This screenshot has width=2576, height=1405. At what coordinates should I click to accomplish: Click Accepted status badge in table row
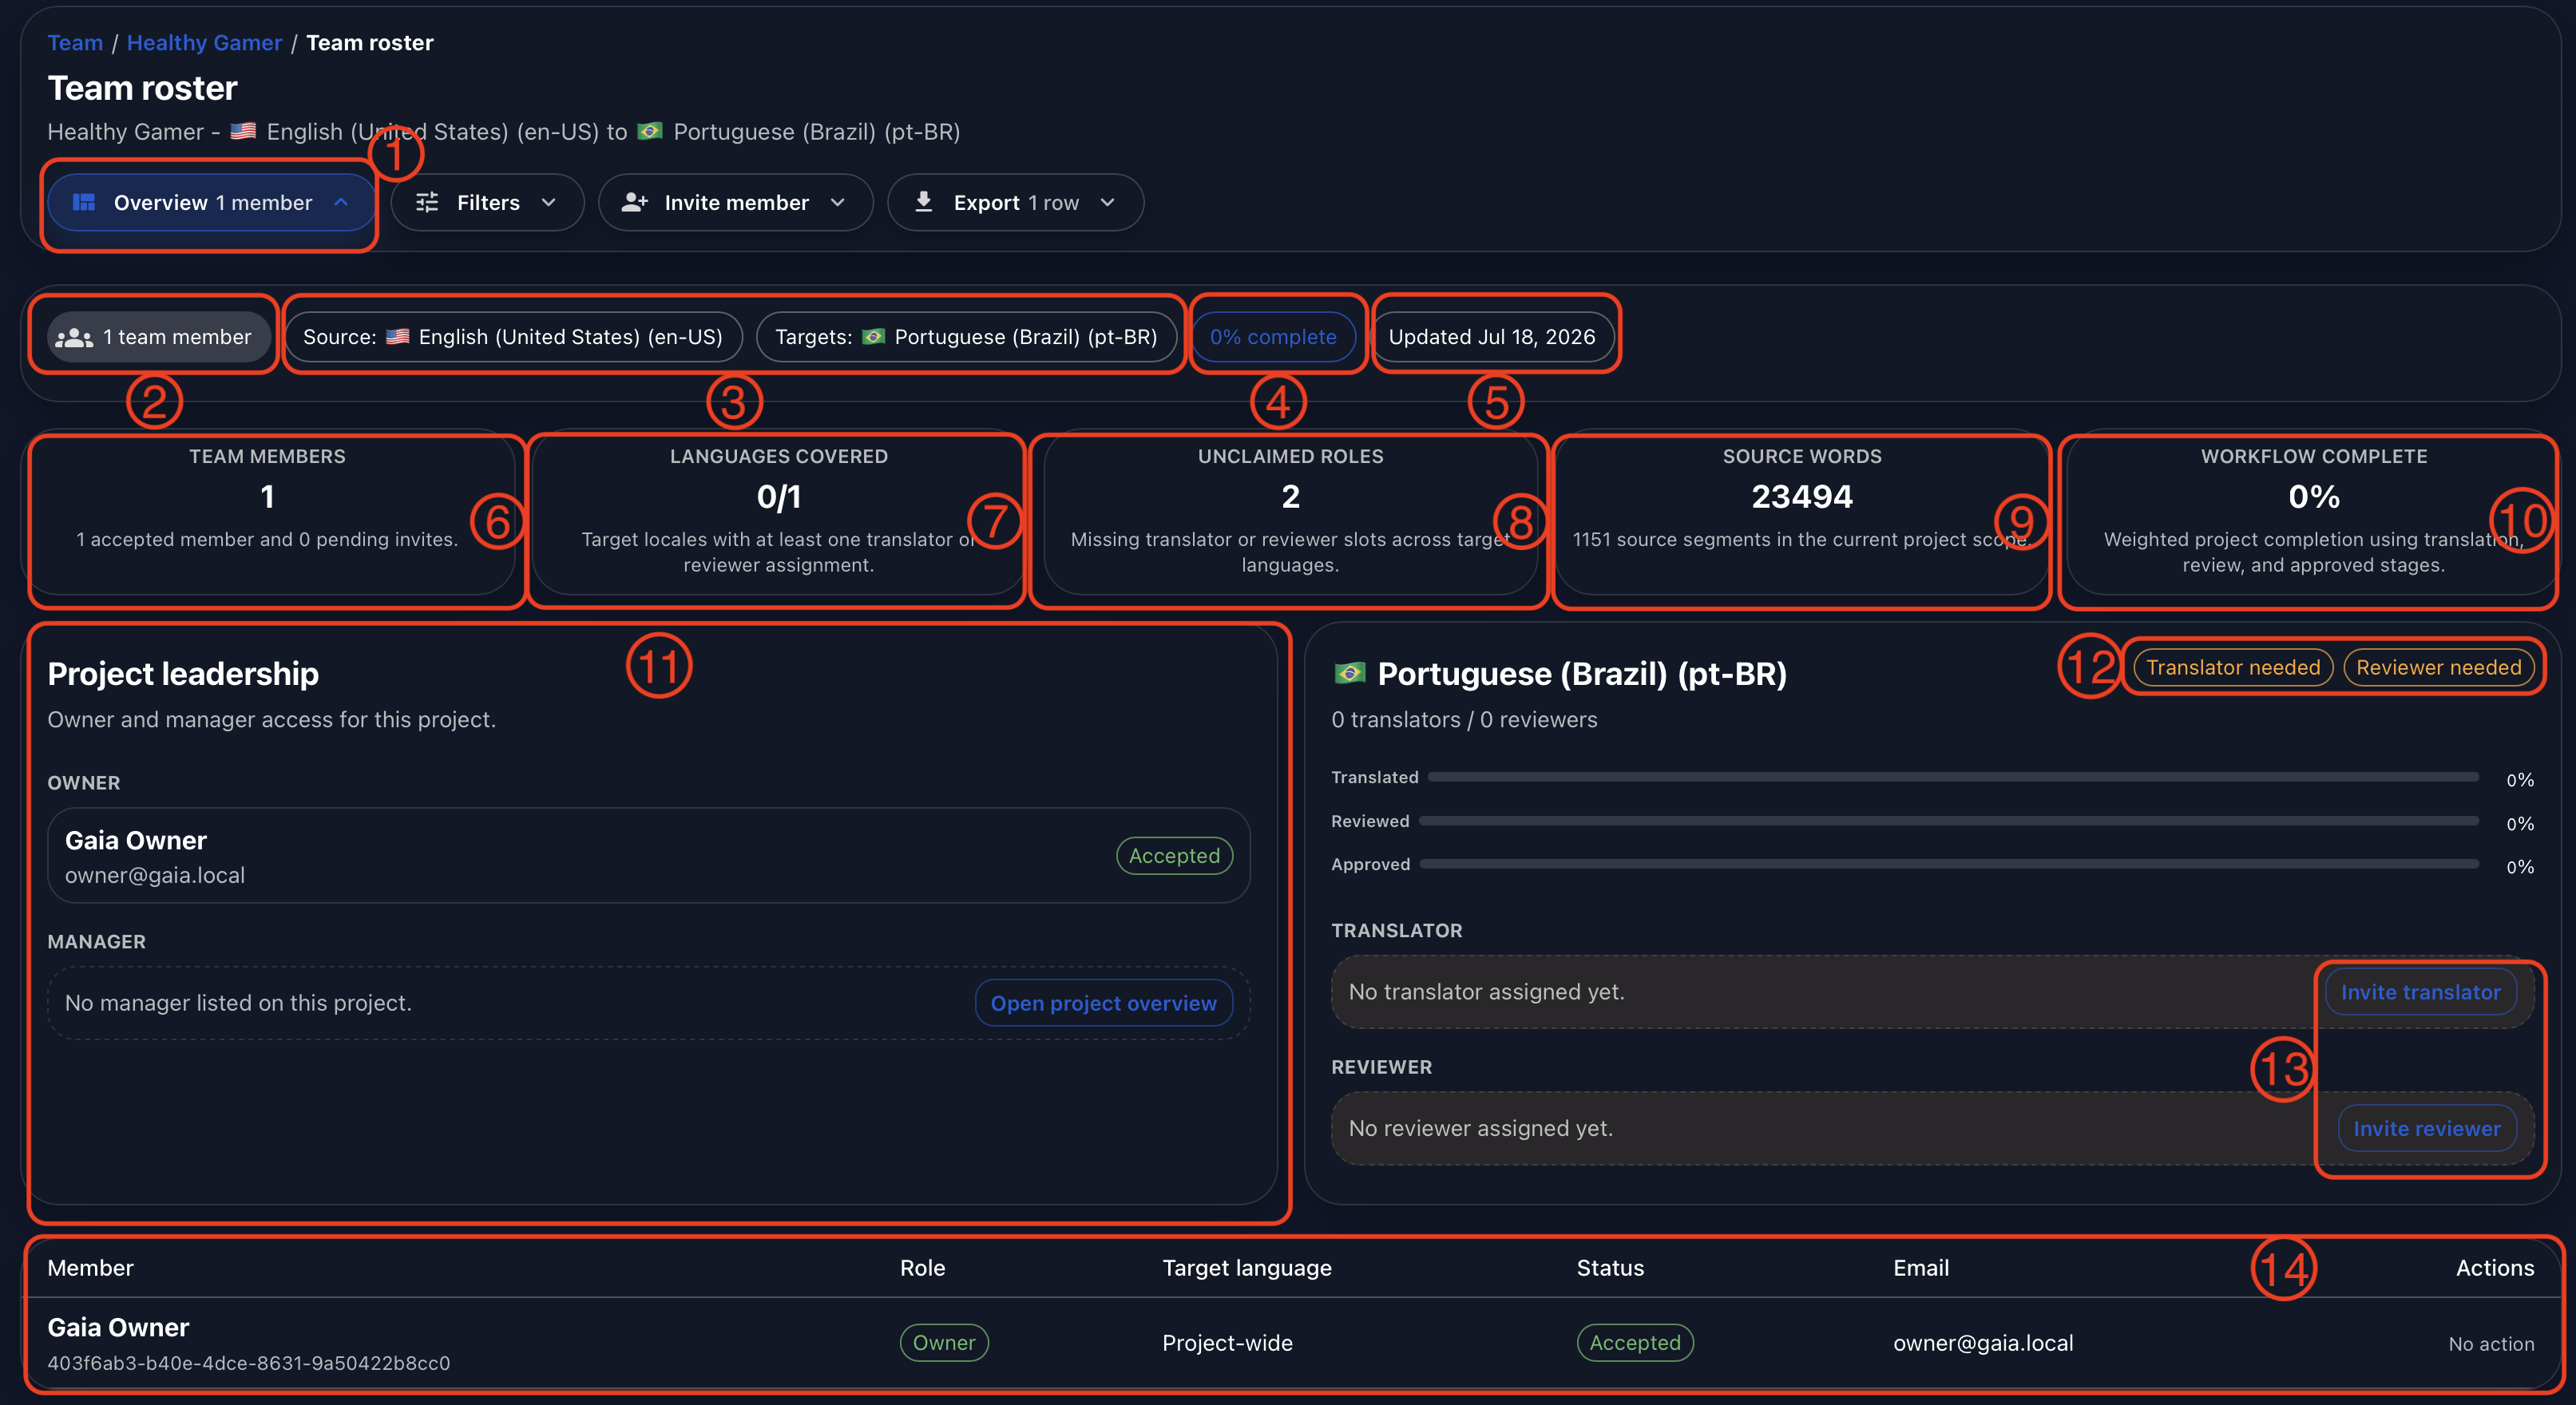point(1634,1343)
